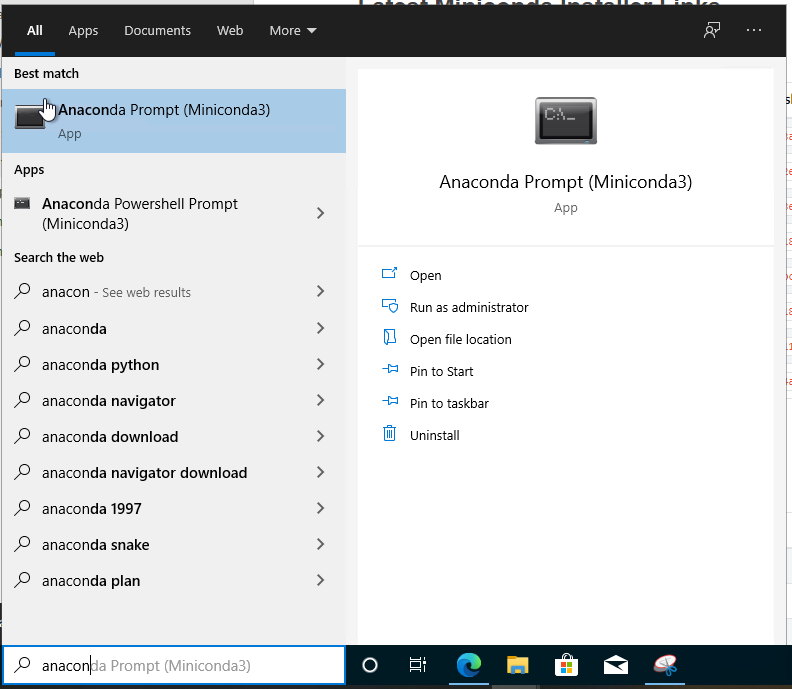This screenshot has width=792, height=689.
Task: Open File Explorer from the taskbar
Action: coord(517,665)
